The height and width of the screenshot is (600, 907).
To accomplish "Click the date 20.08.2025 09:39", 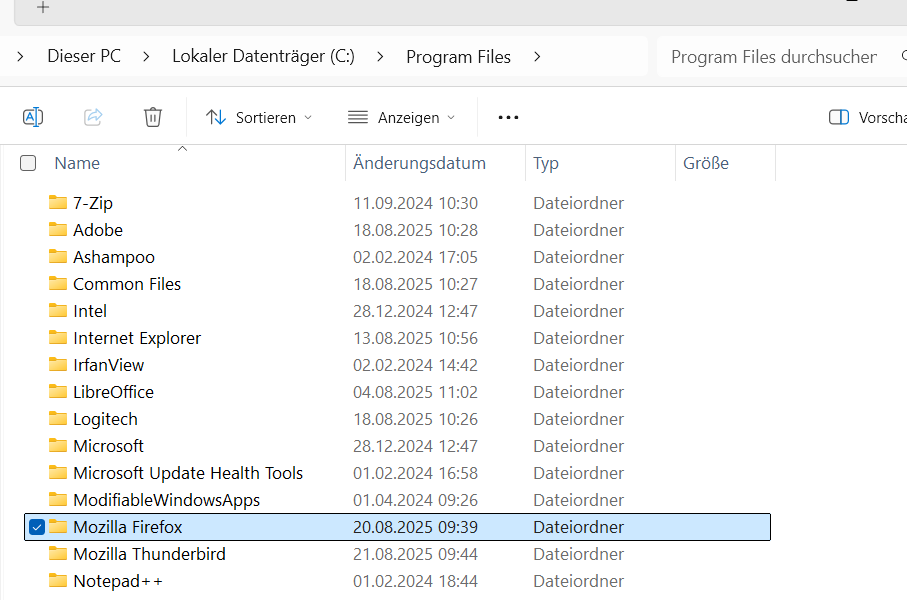I will coord(415,527).
